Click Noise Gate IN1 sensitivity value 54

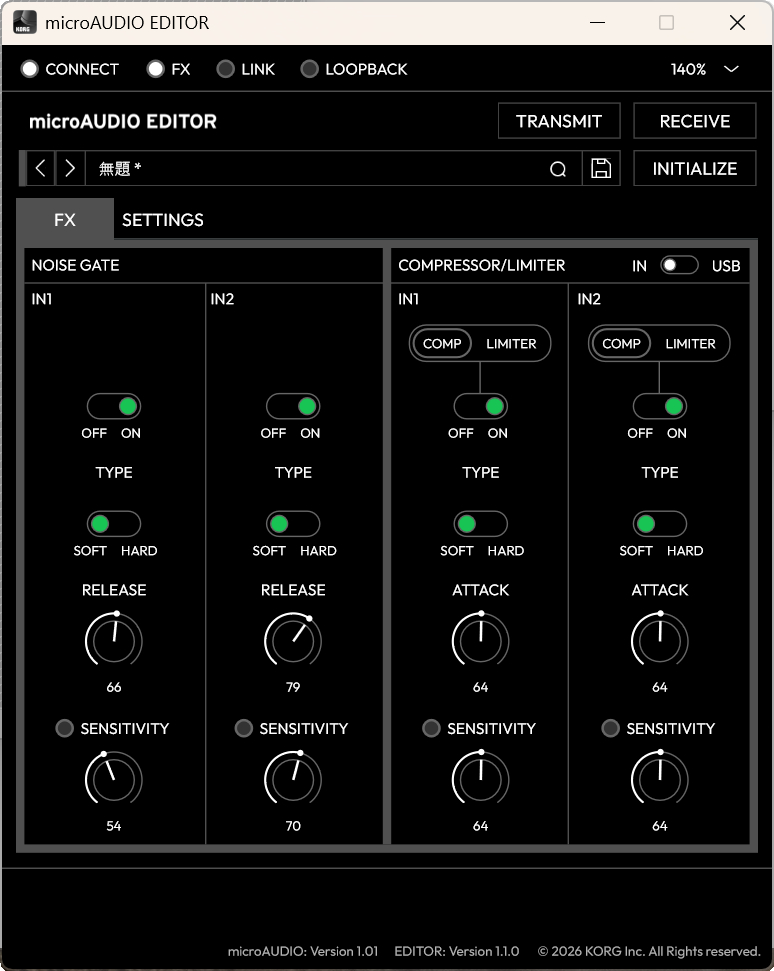[114, 826]
